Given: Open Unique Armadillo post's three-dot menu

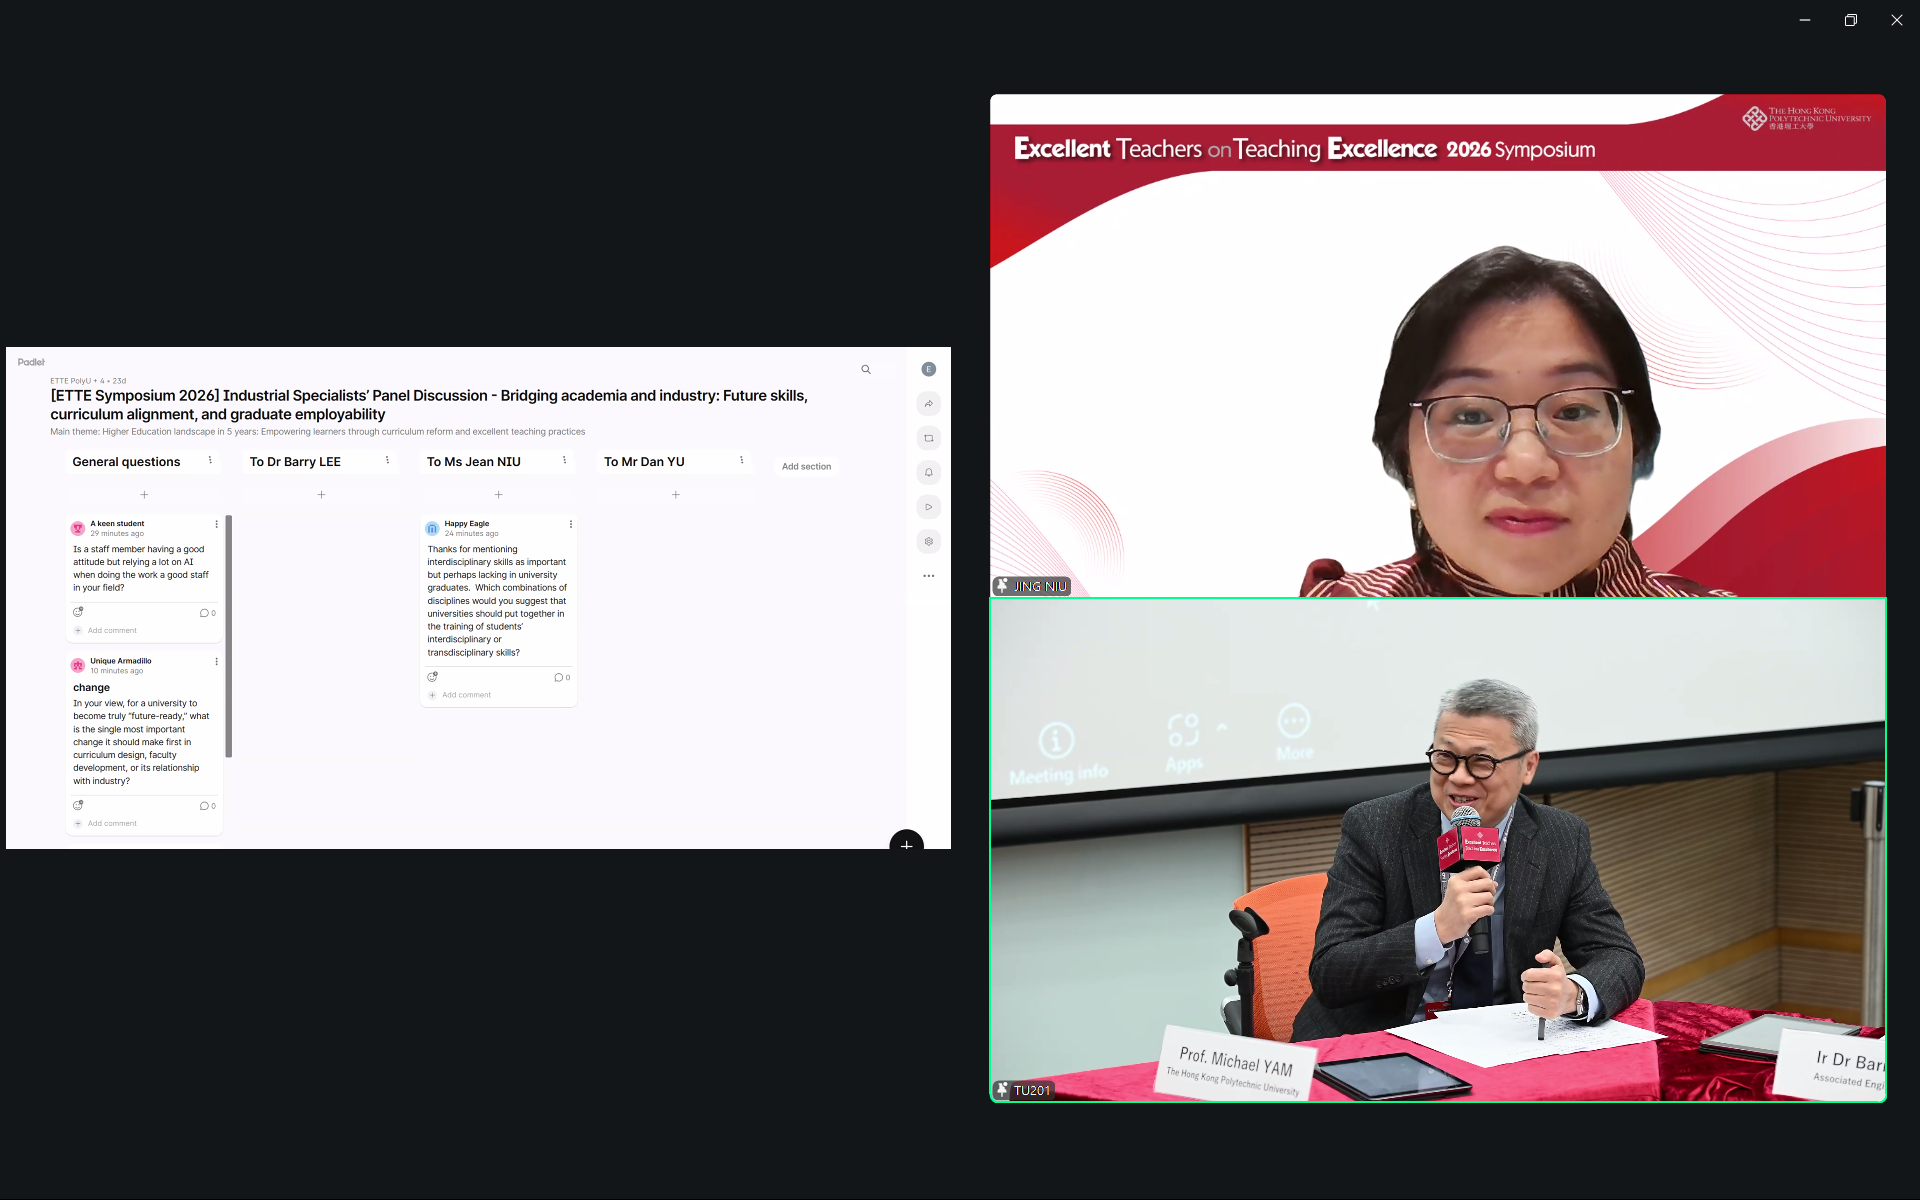Looking at the screenshot, I should pos(216,662).
